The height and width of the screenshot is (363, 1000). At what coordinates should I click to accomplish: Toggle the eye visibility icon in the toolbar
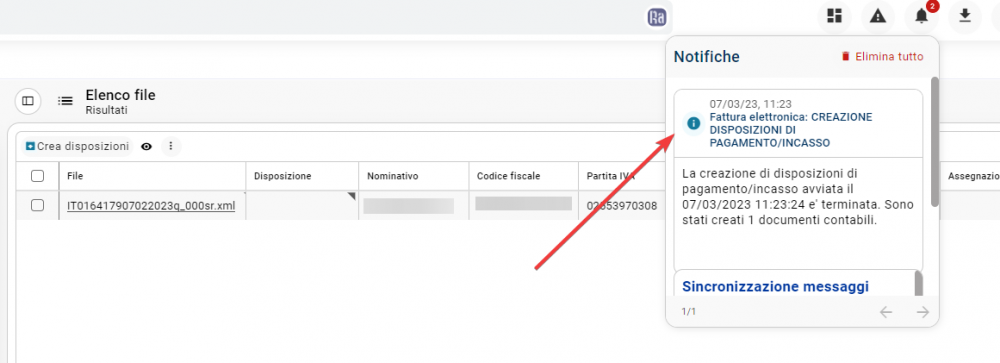147,146
